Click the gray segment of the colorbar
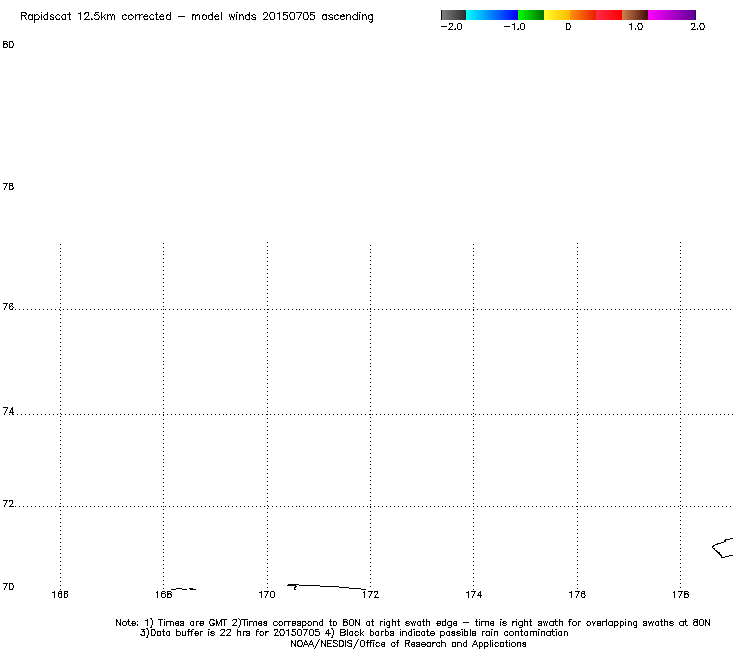The width and height of the screenshot is (740, 650). 454,15
